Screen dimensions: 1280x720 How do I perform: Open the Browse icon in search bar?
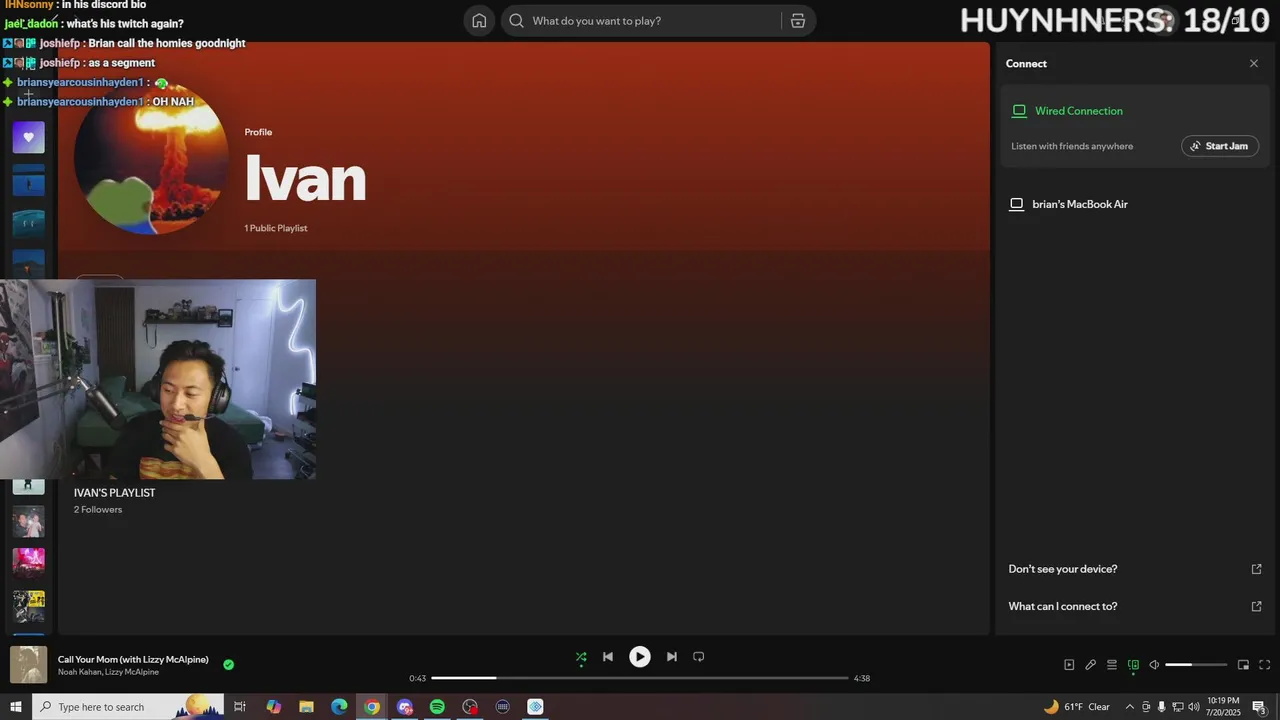coord(798,21)
